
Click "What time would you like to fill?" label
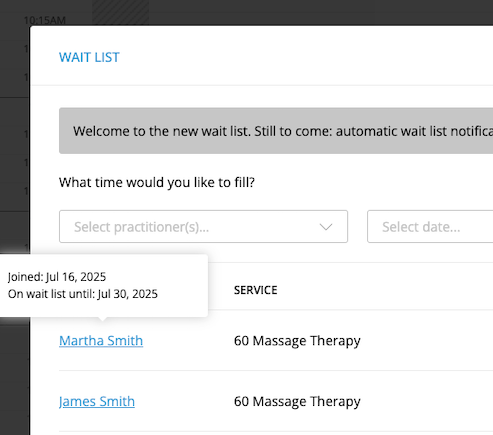coord(157,182)
